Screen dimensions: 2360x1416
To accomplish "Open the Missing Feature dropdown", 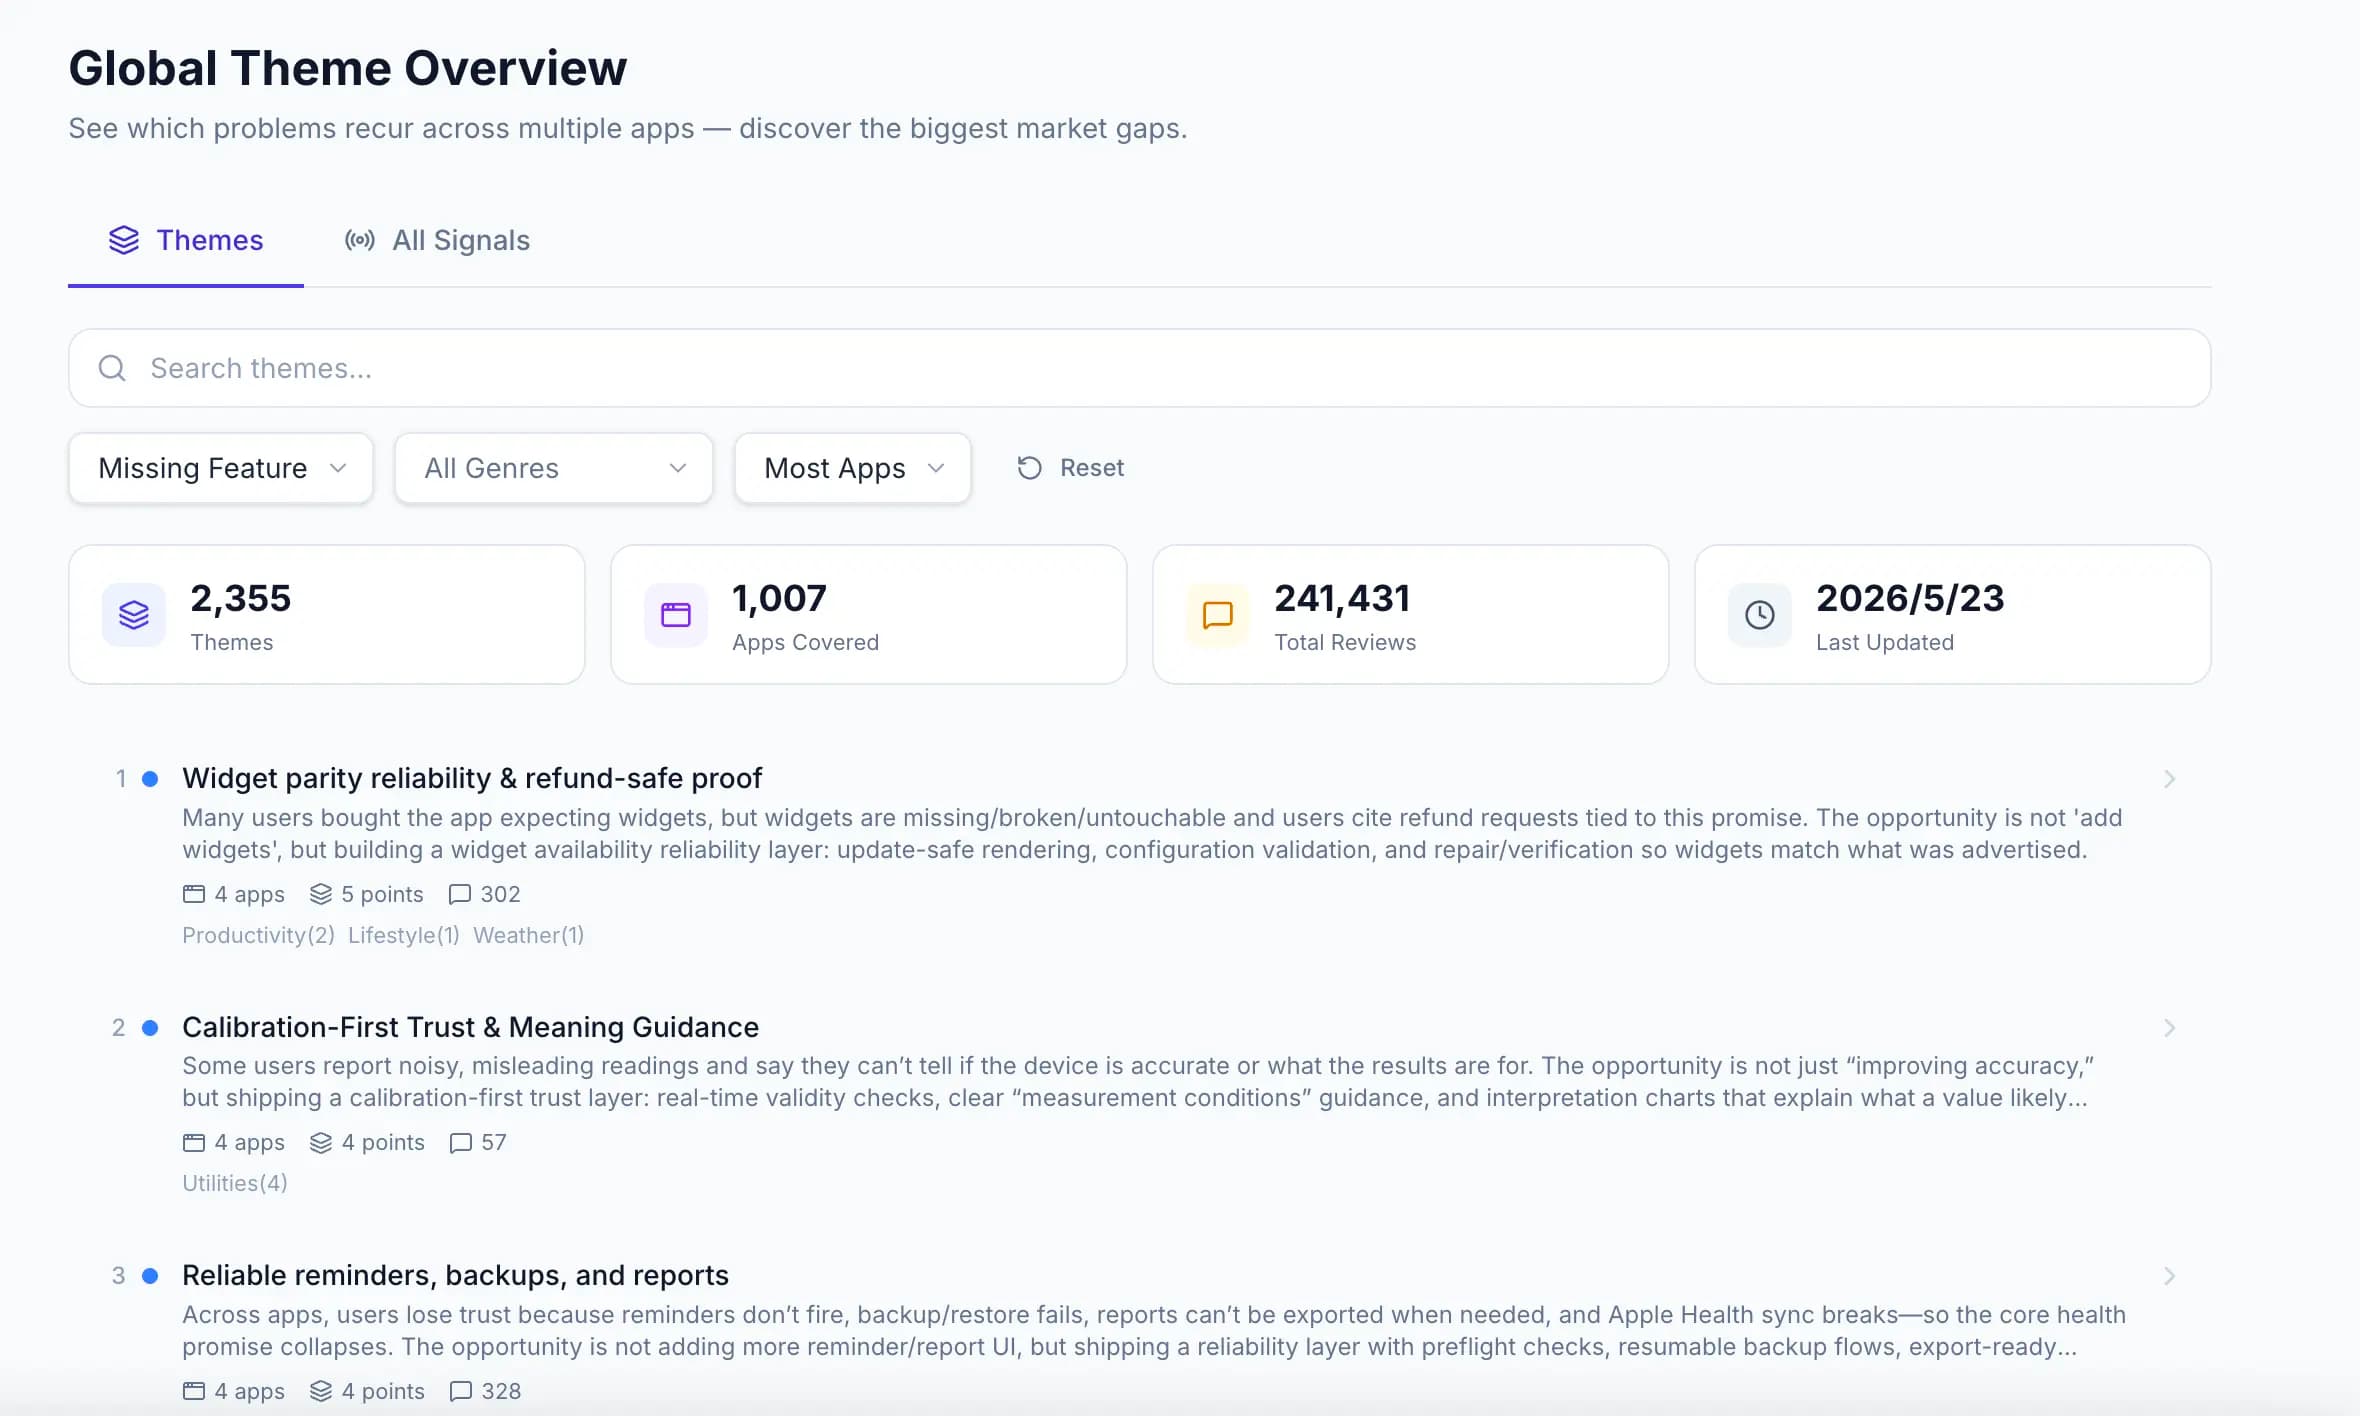I will [x=221, y=468].
